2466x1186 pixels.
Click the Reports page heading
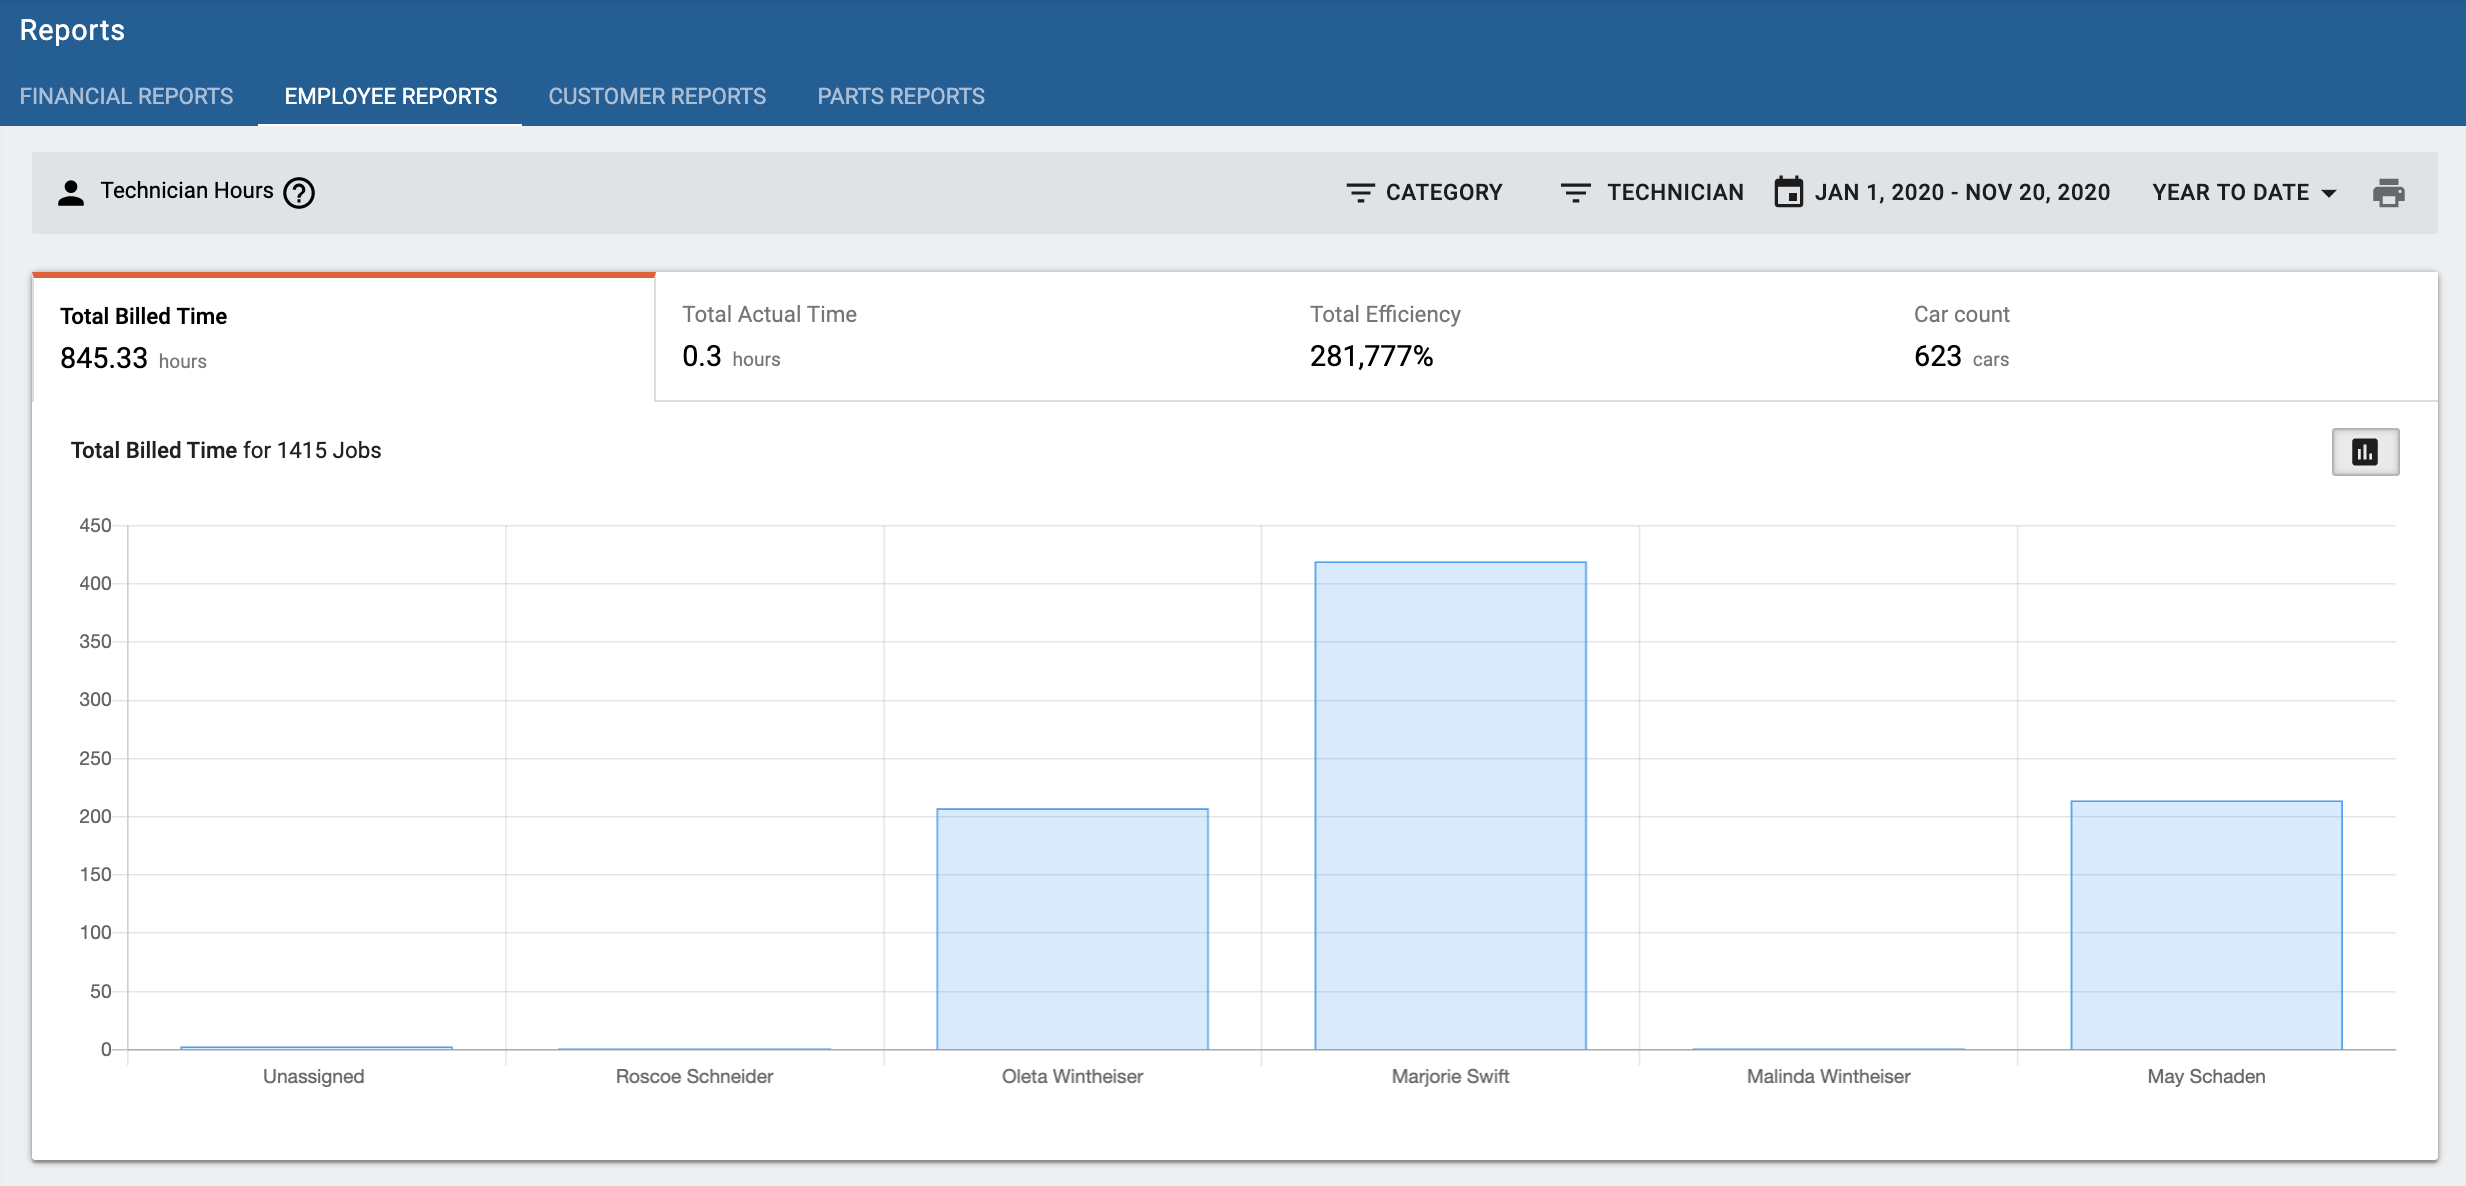(x=72, y=30)
